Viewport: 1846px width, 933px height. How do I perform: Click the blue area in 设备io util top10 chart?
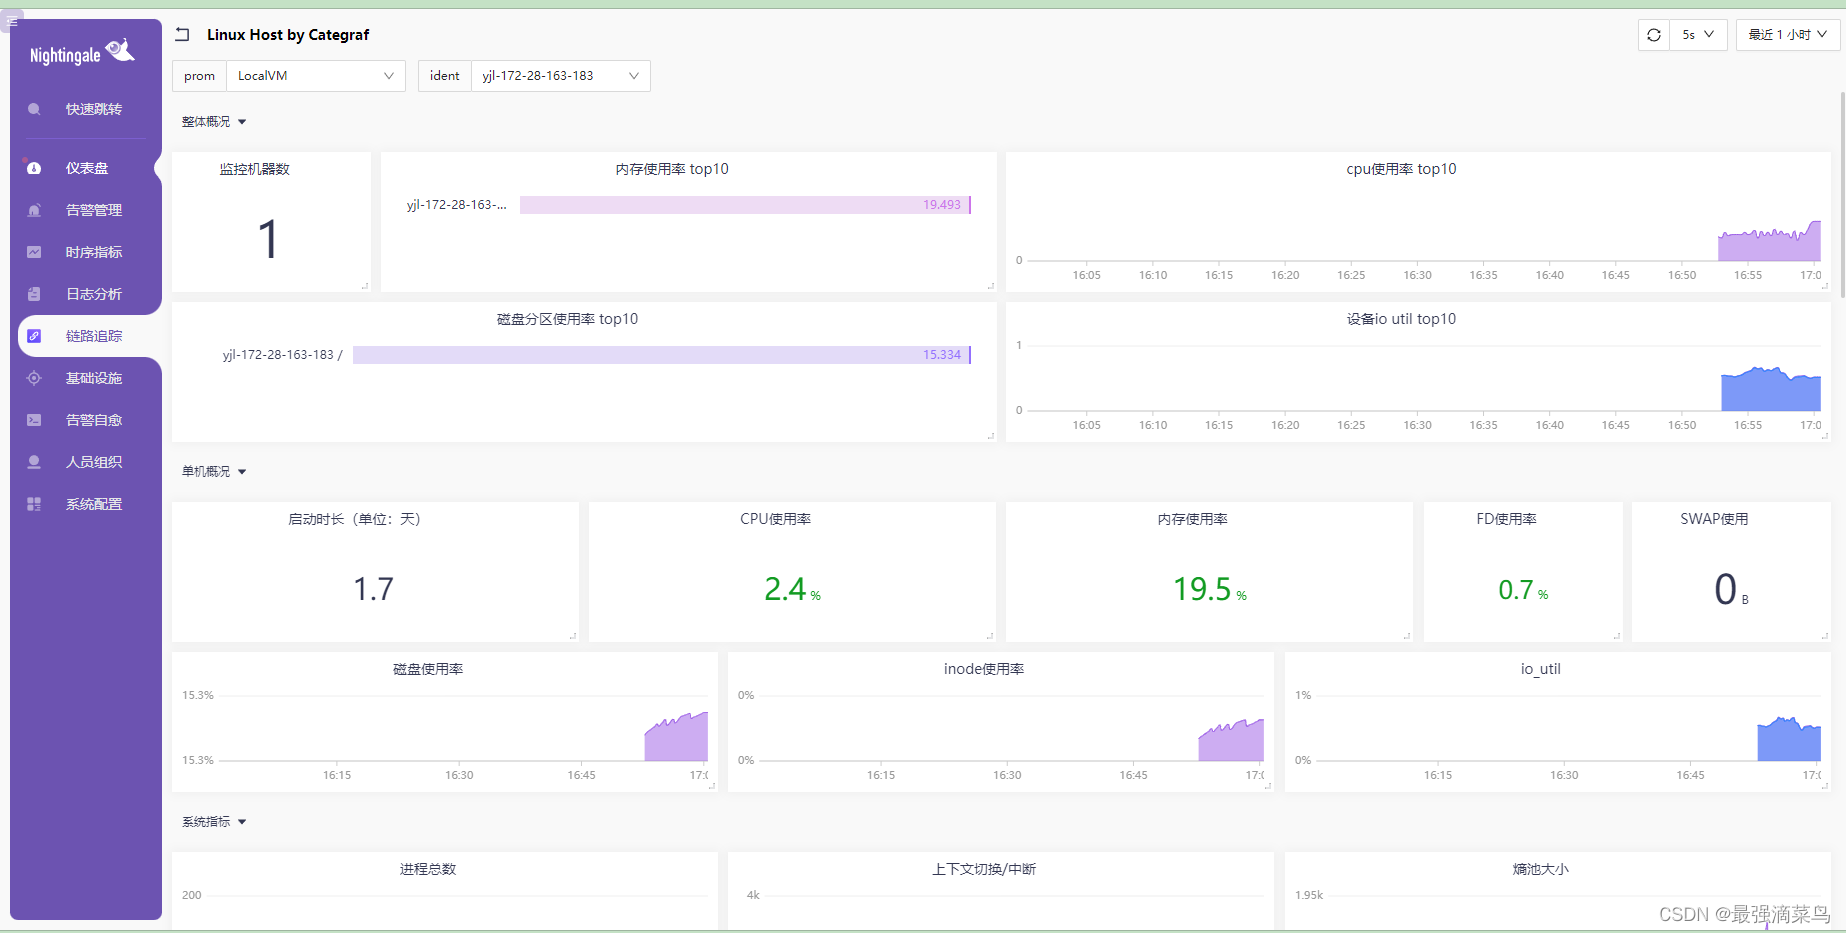[x=1771, y=393]
